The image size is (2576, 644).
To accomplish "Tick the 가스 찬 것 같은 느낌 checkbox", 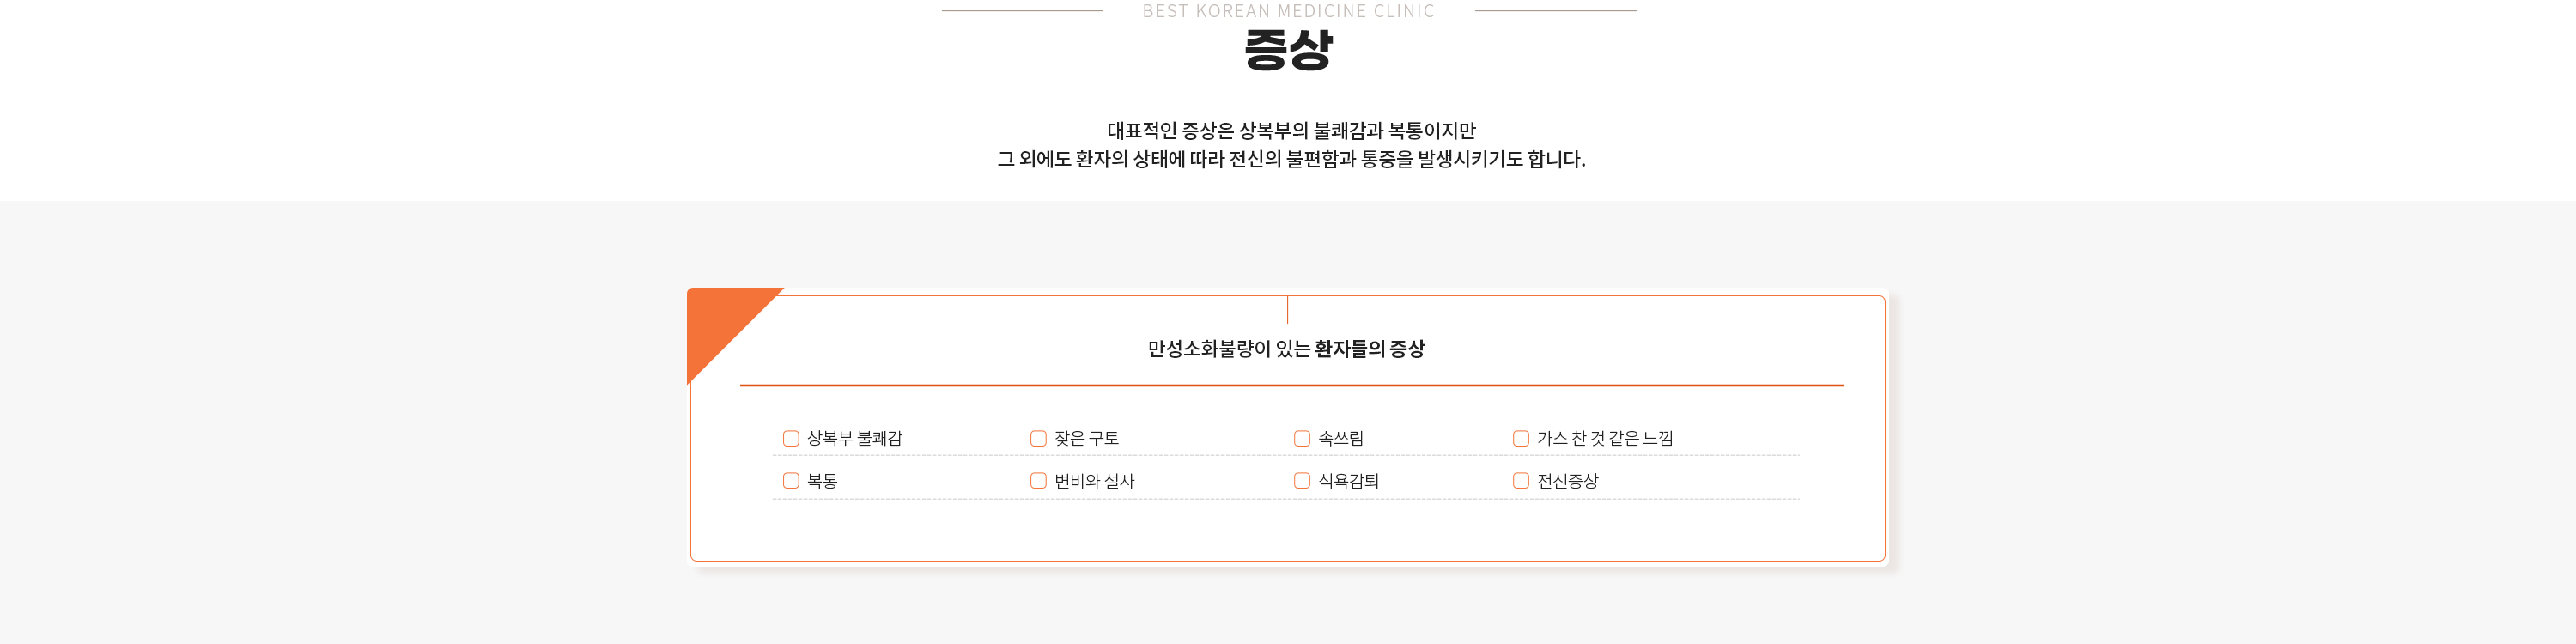I will point(1521,438).
